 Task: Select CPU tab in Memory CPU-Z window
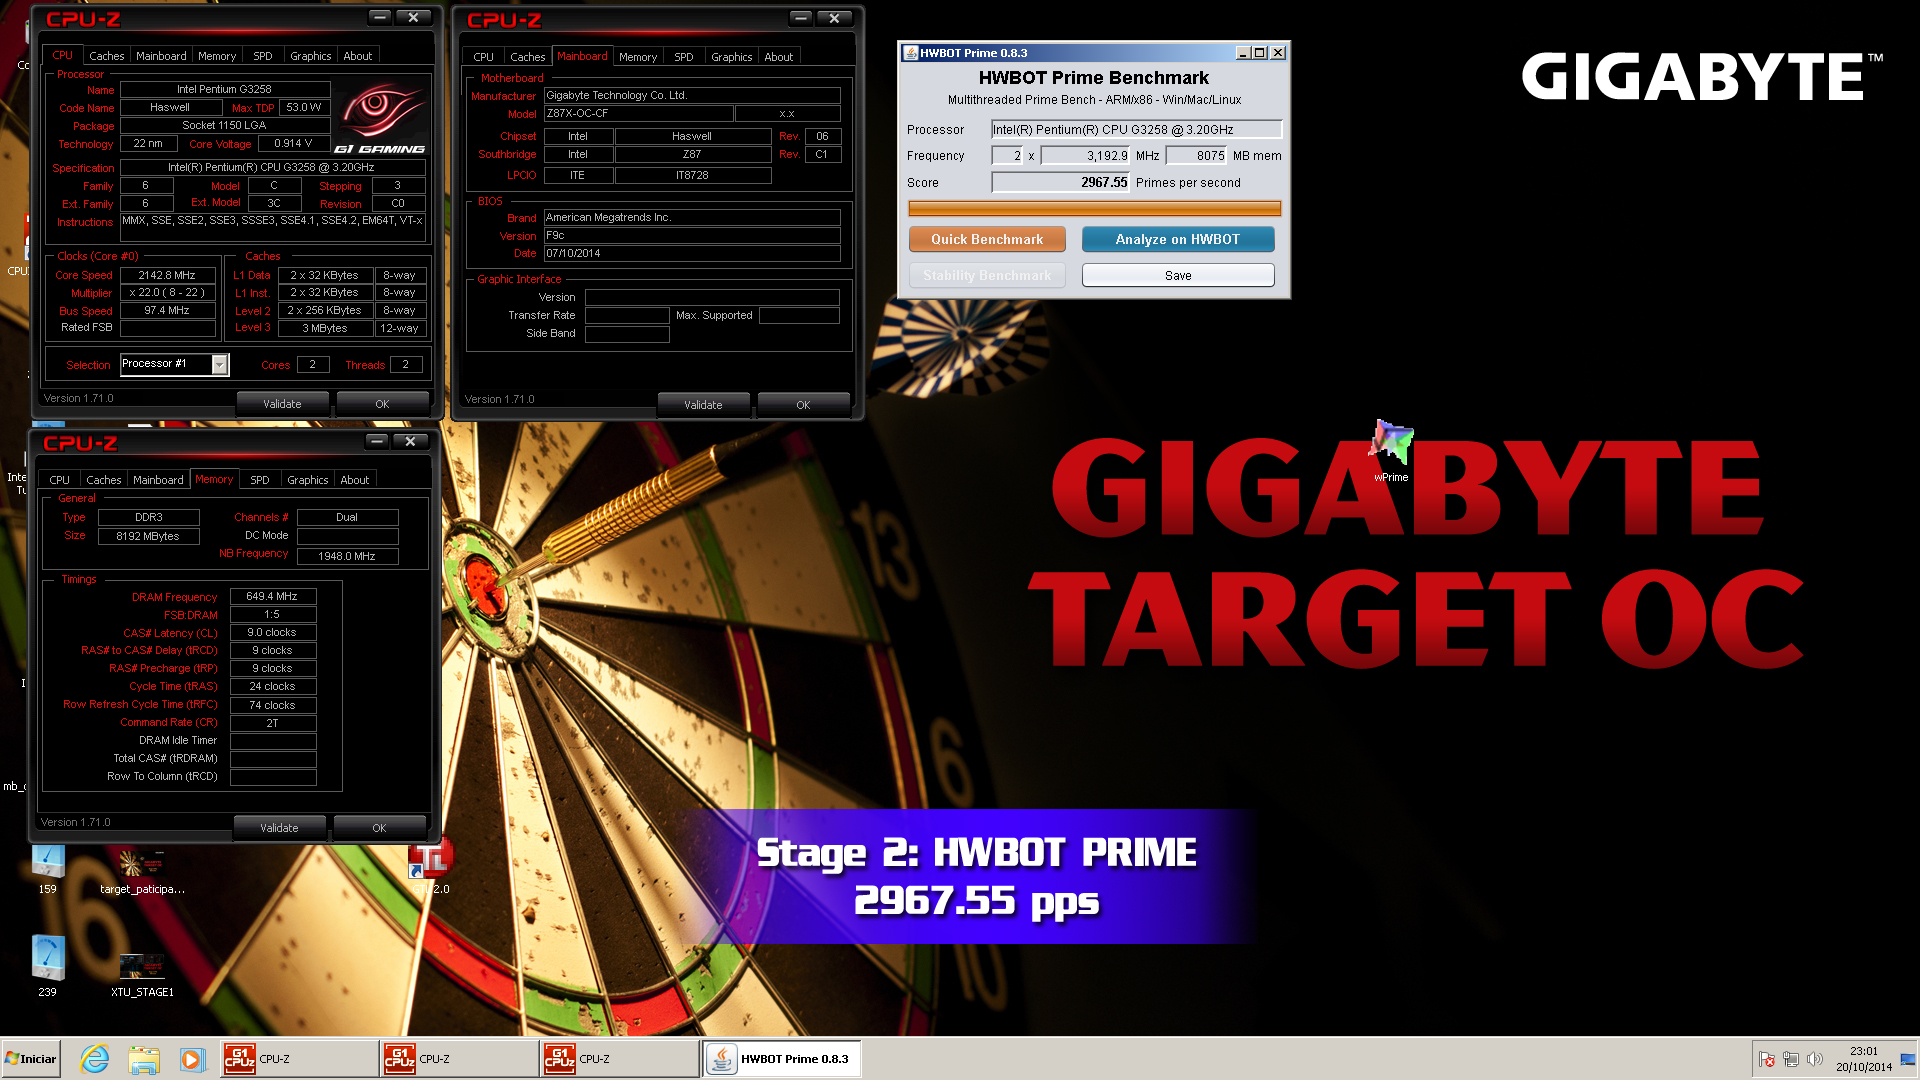tap(60, 480)
